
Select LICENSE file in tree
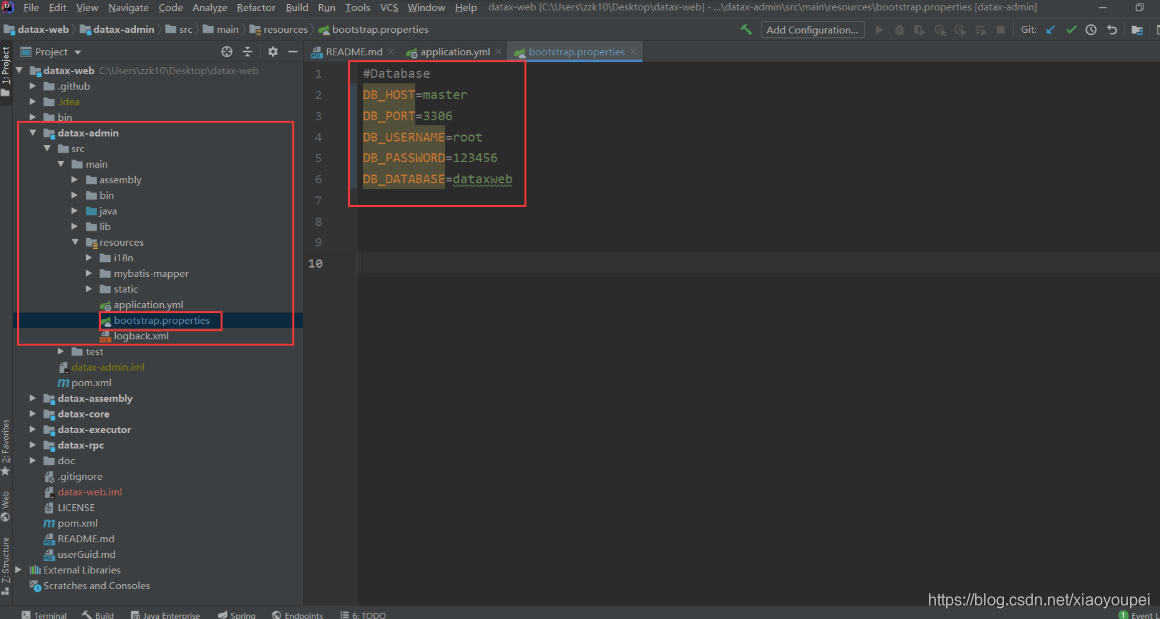pyautogui.click(x=76, y=507)
